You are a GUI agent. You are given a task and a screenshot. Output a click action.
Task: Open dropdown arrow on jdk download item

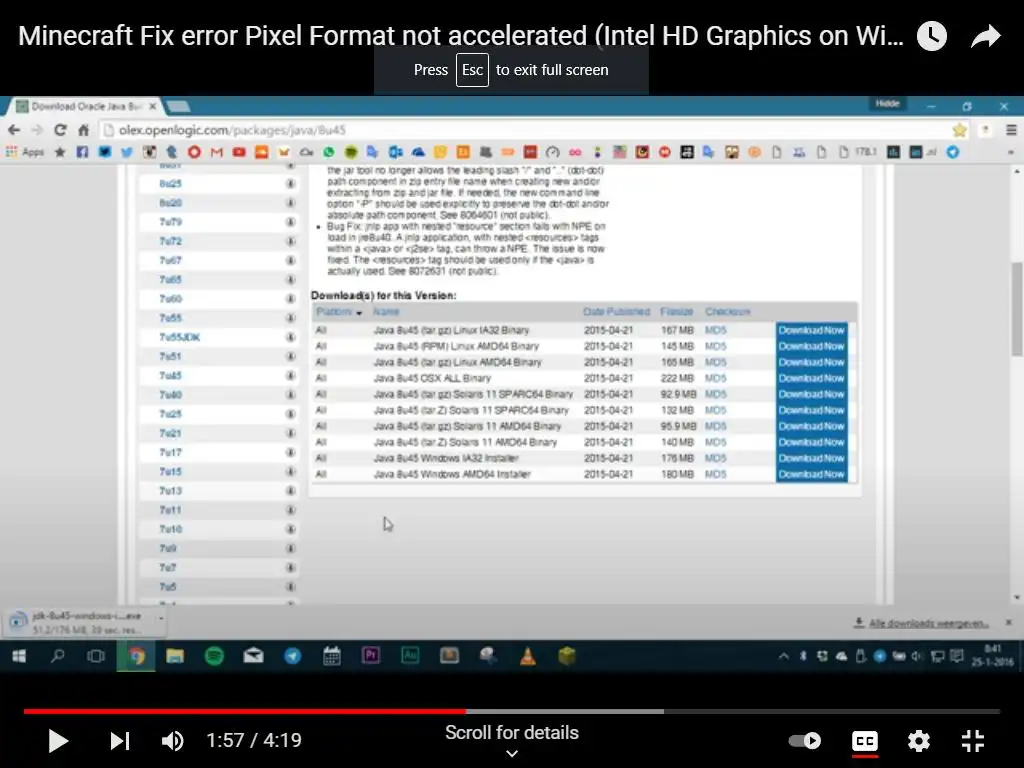point(161,617)
